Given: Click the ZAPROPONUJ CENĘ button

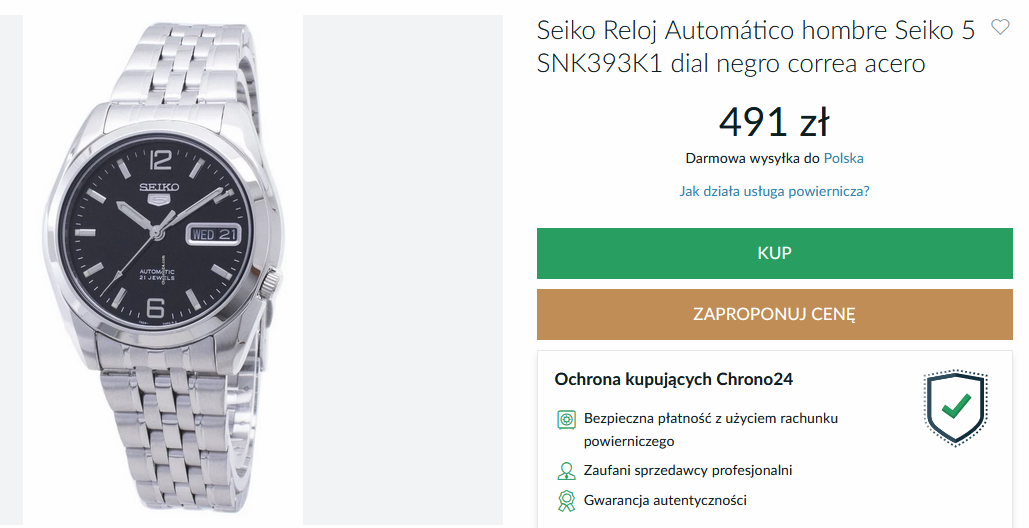Looking at the screenshot, I should pos(774,314).
